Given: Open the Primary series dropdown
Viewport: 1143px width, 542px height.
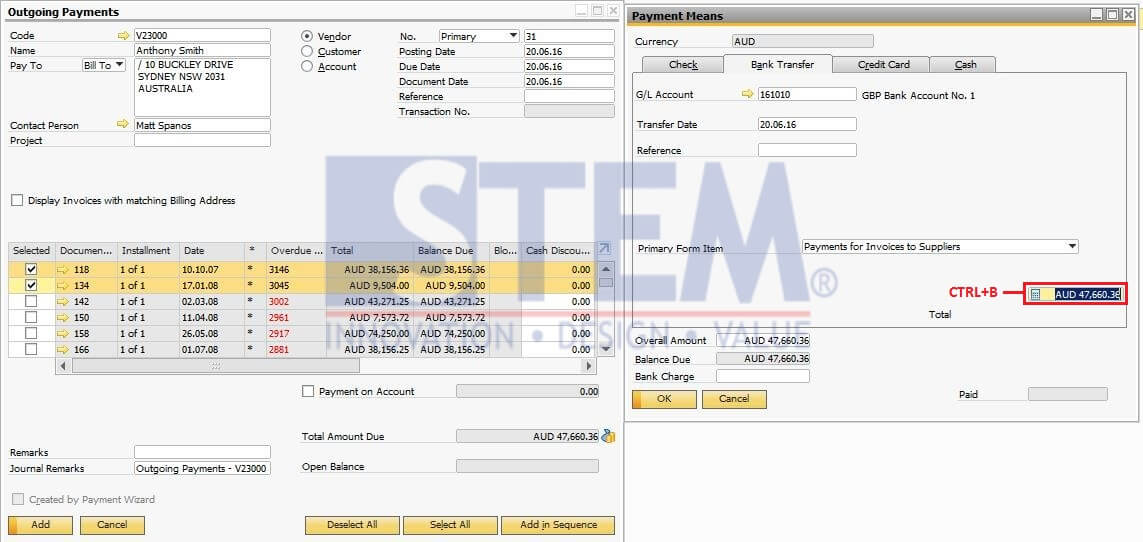Looking at the screenshot, I should pos(479,36).
